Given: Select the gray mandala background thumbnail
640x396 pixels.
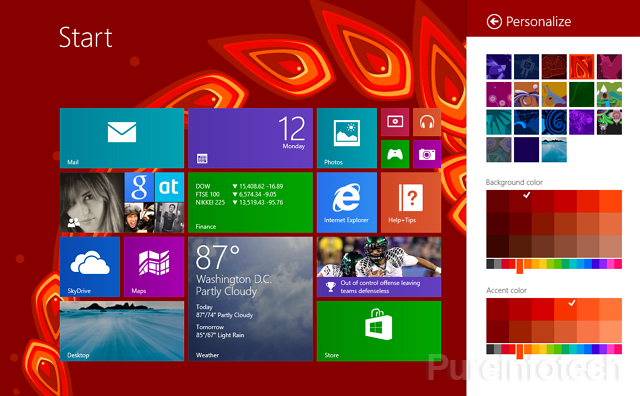Looking at the screenshot, I should (x=498, y=150).
